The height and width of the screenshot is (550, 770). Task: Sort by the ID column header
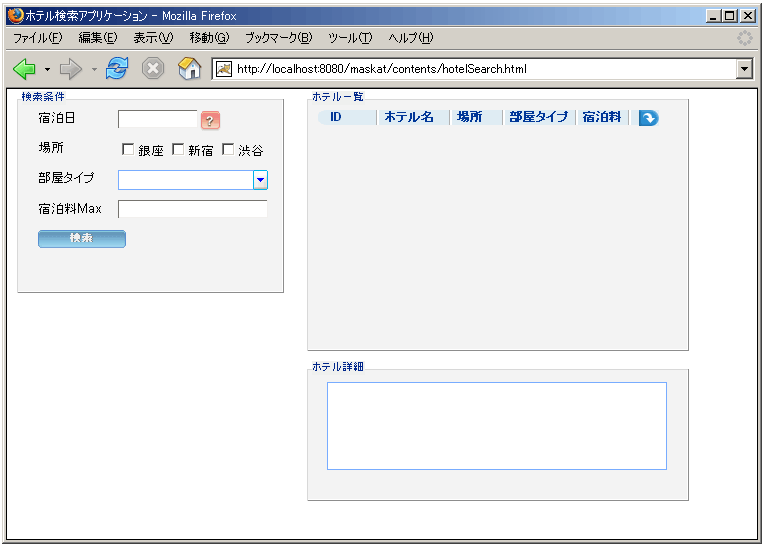347,117
